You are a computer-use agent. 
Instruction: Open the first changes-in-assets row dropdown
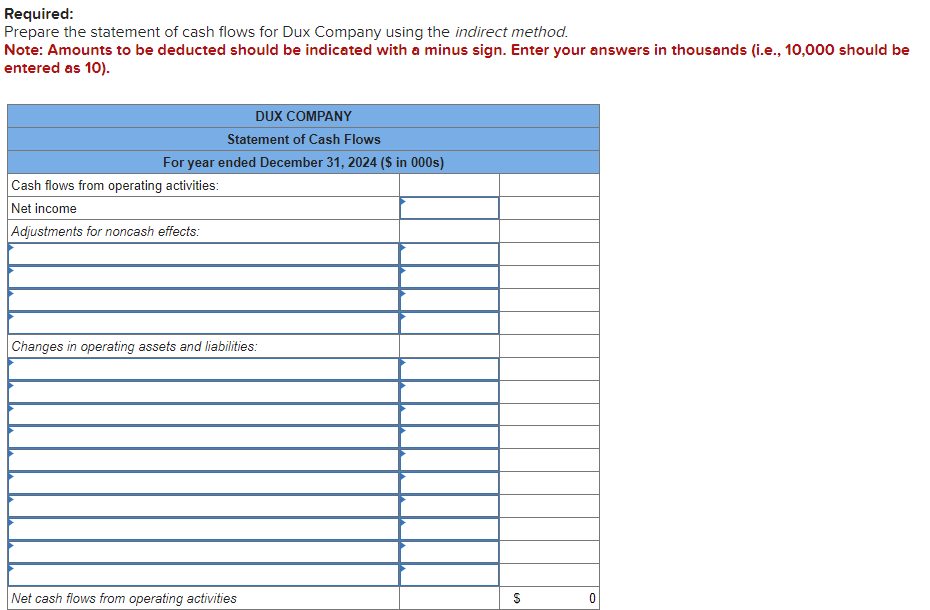coord(200,368)
